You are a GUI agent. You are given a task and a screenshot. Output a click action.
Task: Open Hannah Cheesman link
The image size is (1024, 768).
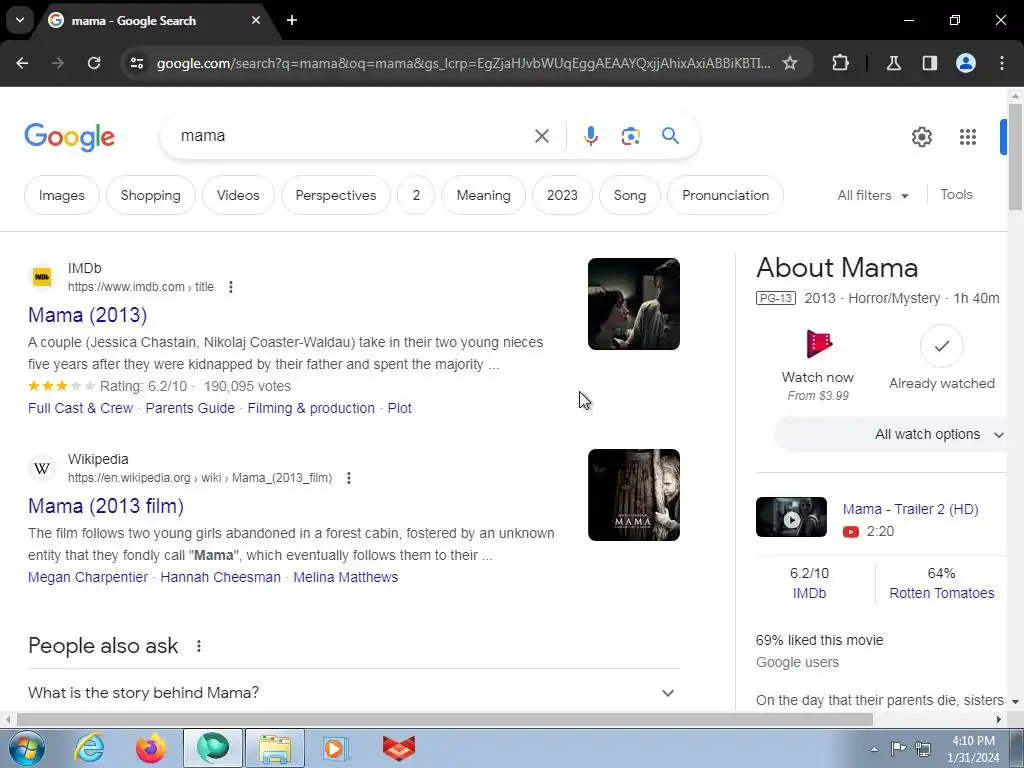221,577
